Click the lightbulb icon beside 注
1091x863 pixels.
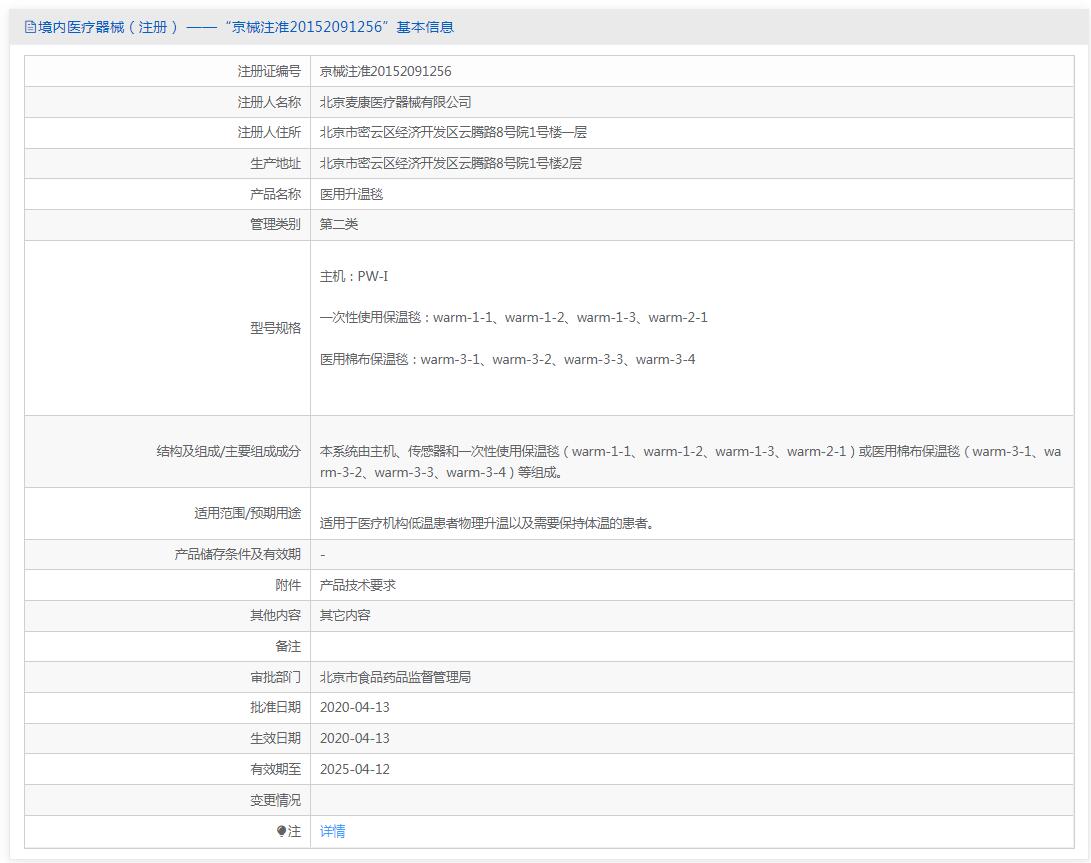click(281, 831)
